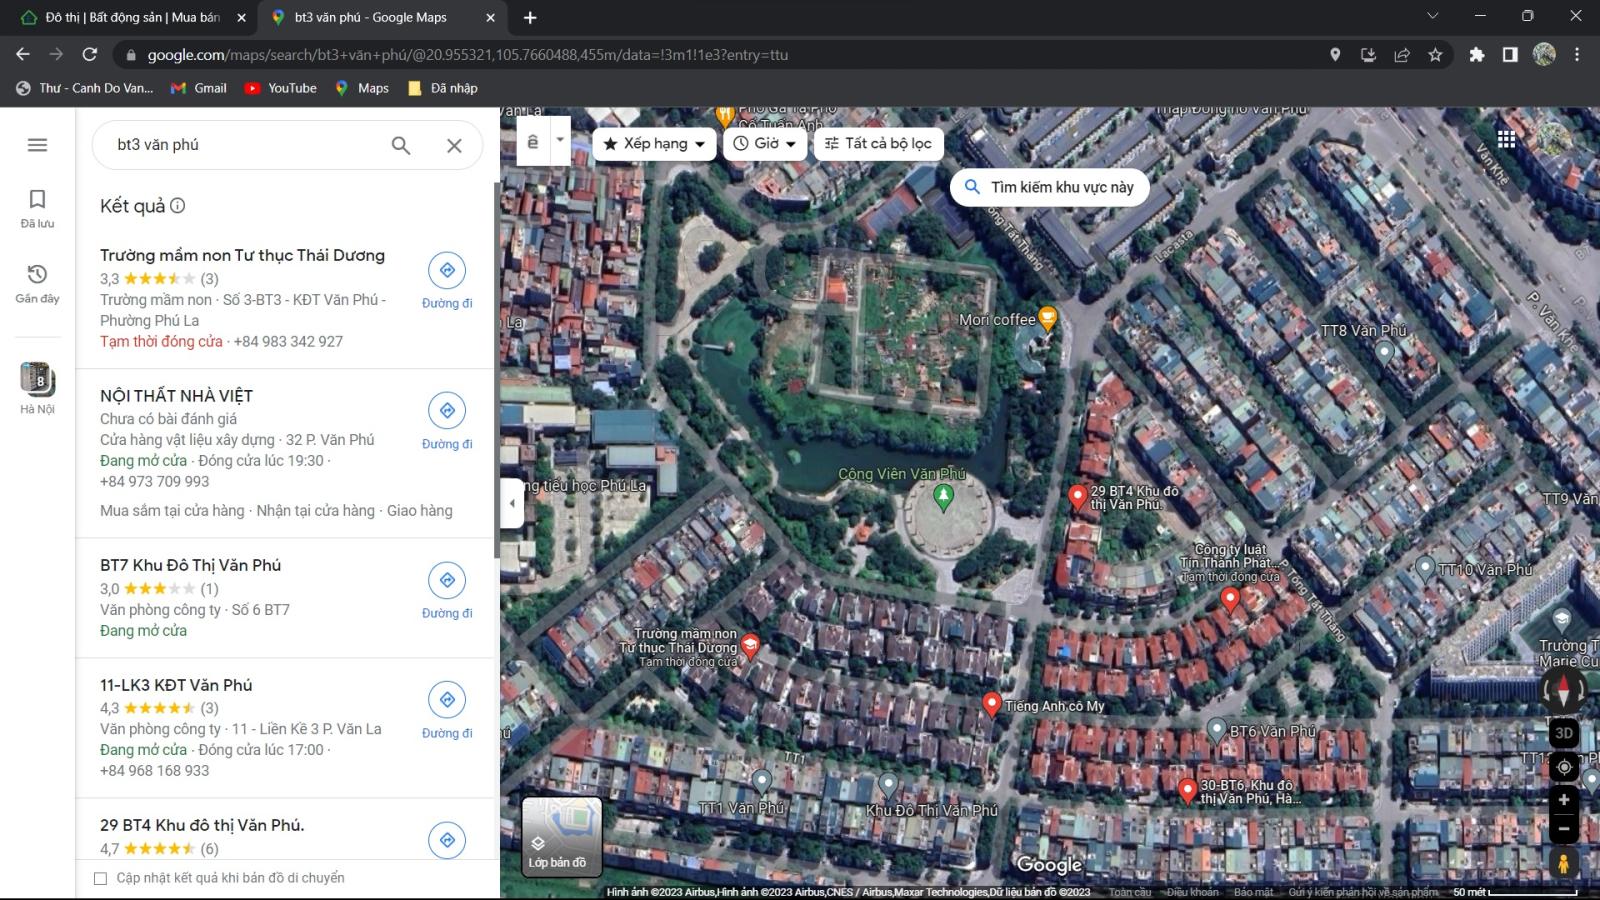1600x900 pixels.
Task: Open the Hà Nội recent thumbnail
Action: click(37, 388)
